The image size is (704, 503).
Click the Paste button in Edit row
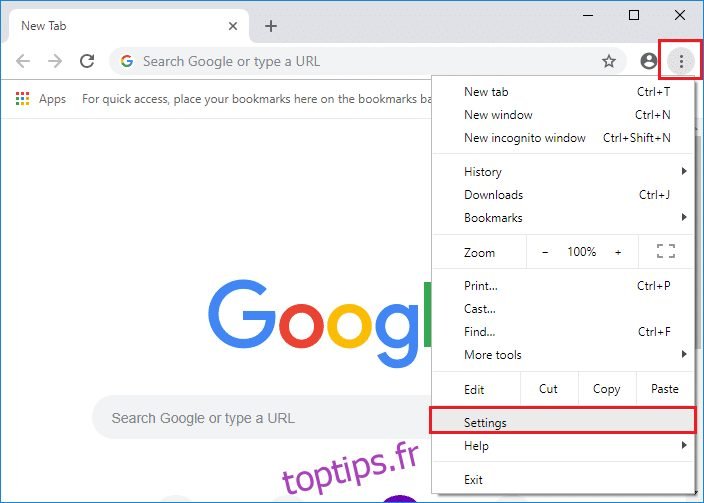click(x=664, y=389)
